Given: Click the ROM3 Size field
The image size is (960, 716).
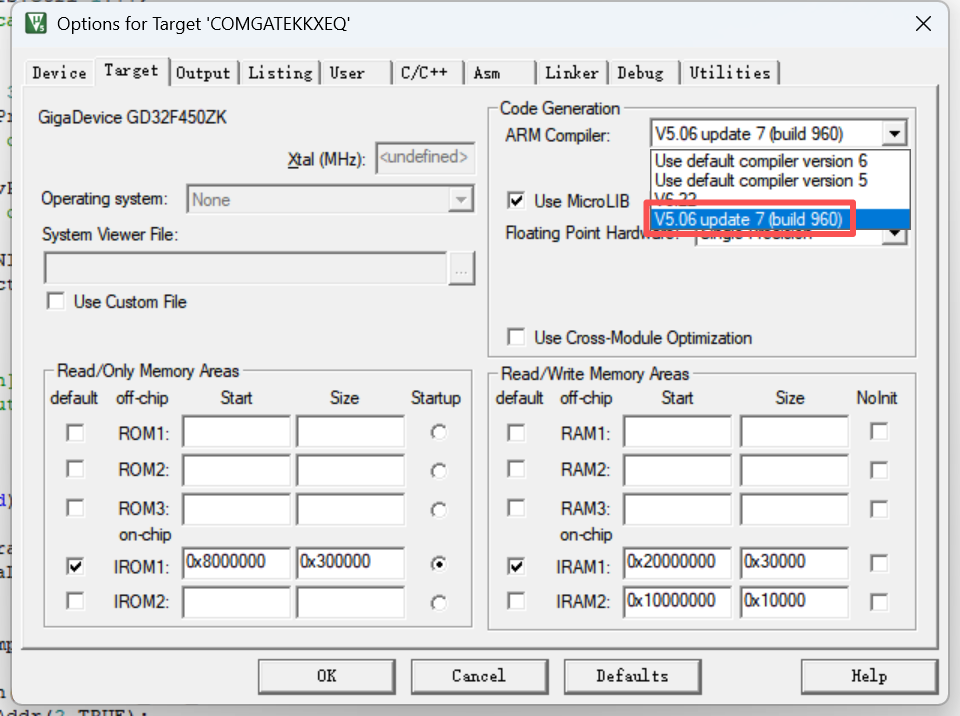Looking at the screenshot, I should coord(350,509).
